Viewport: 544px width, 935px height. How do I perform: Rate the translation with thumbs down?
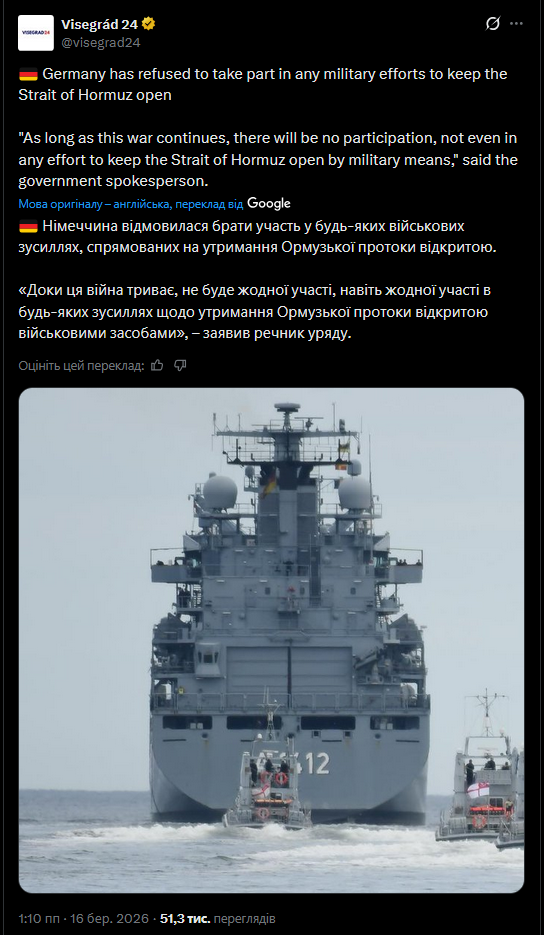point(180,365)
